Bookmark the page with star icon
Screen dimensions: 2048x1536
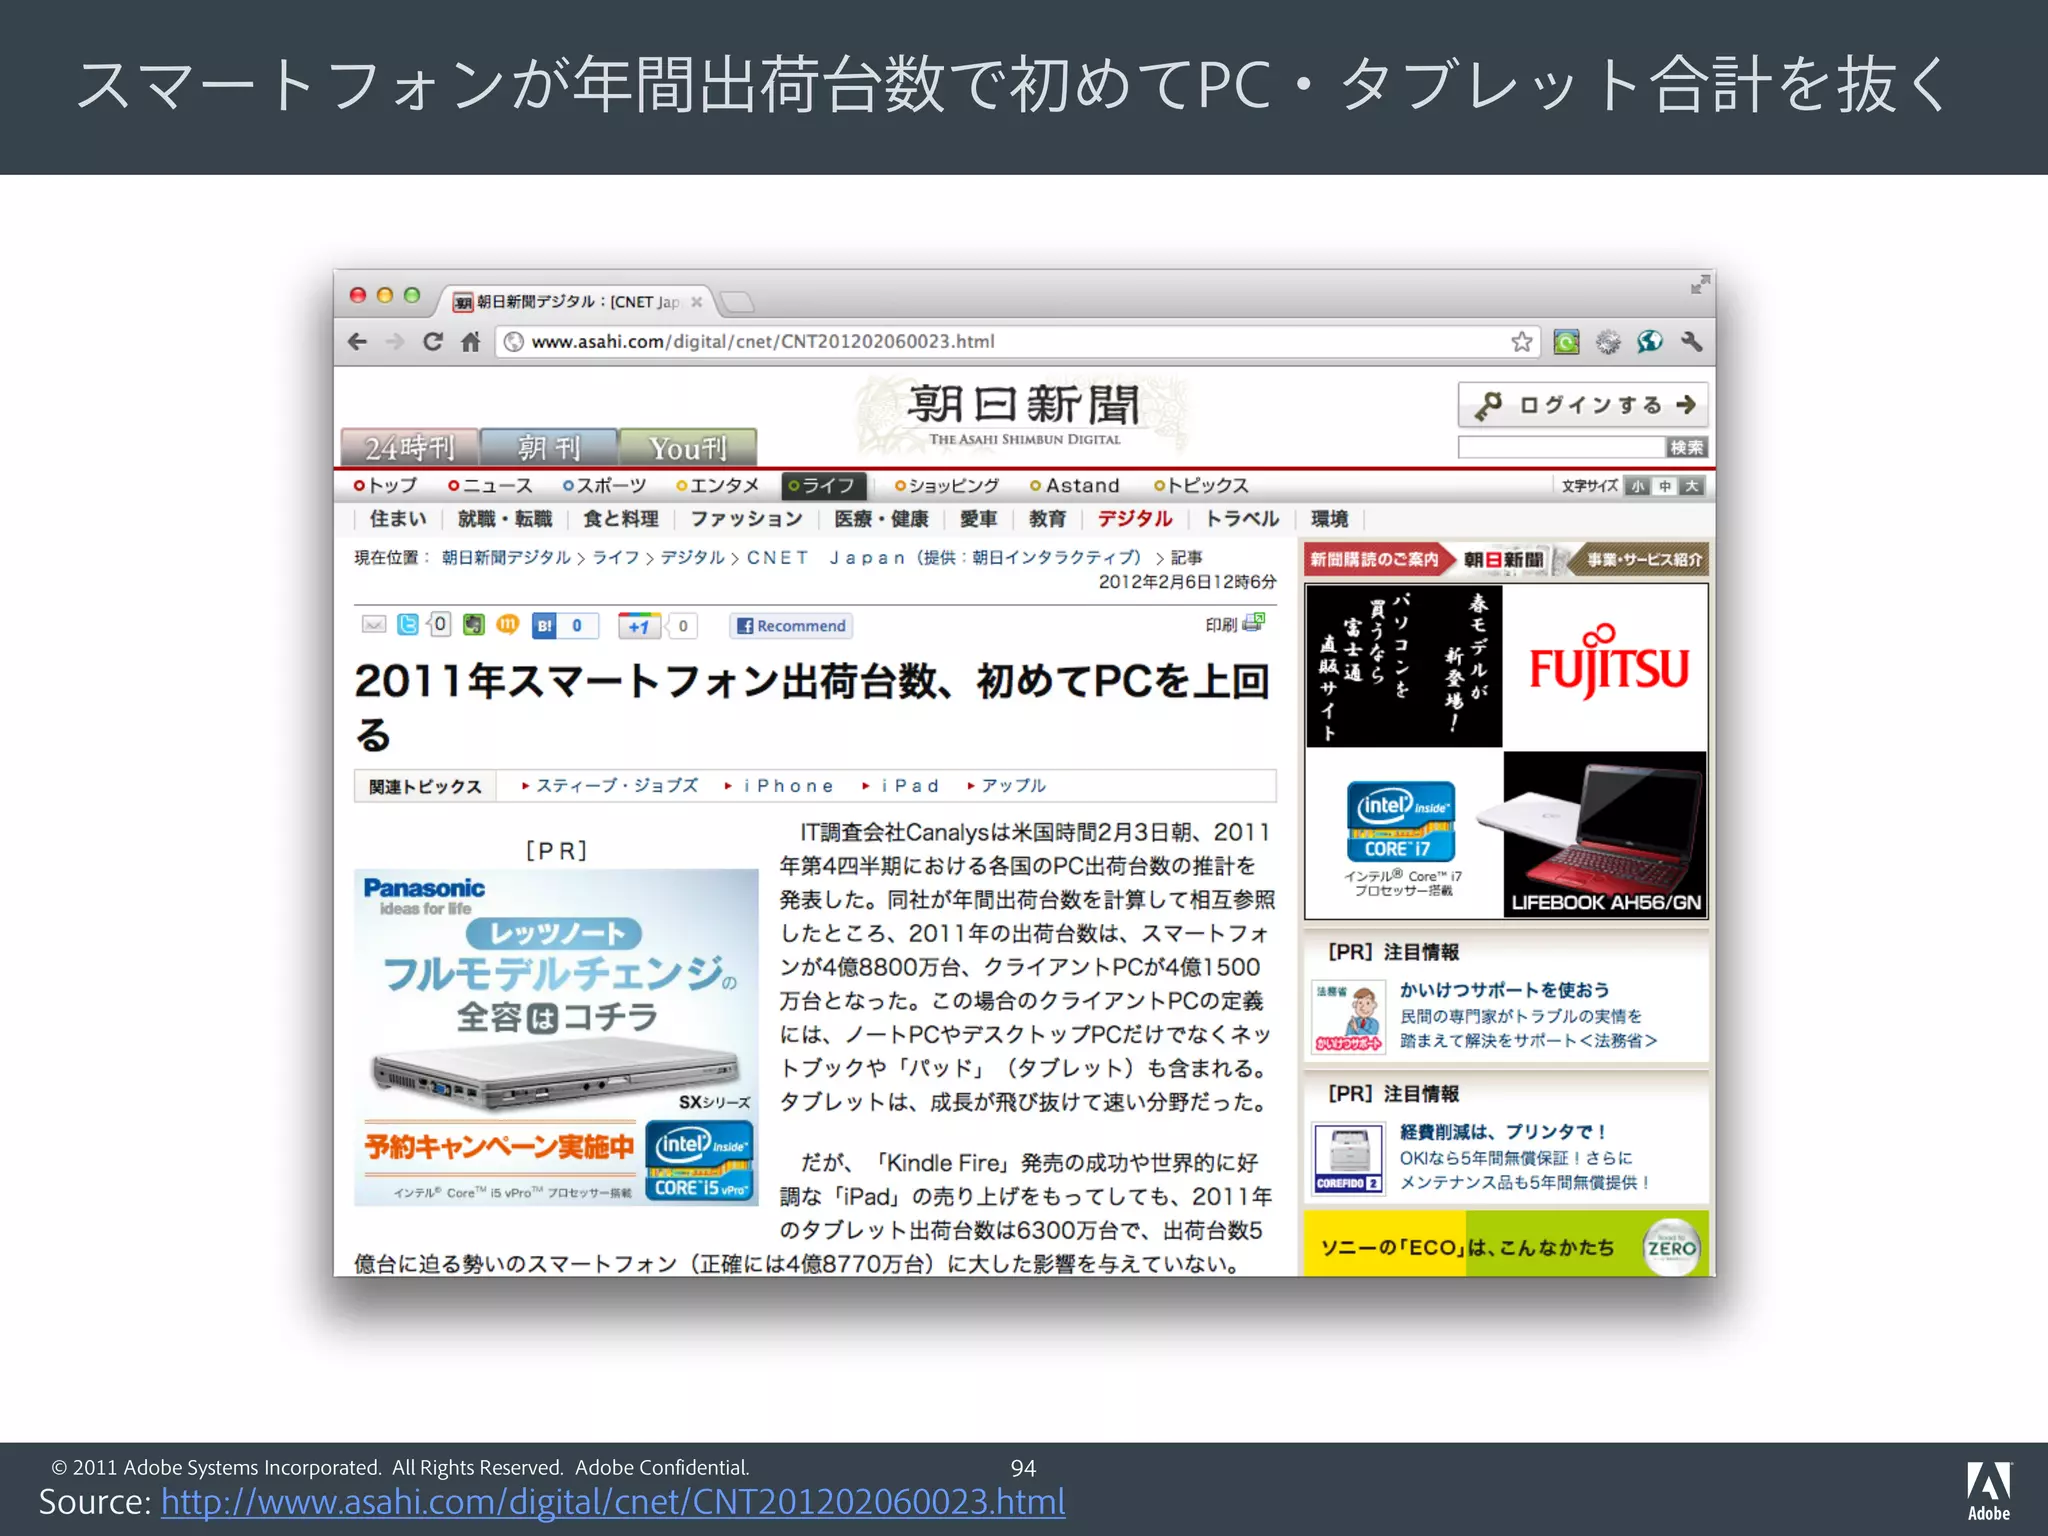click(x=1521, y=342)
